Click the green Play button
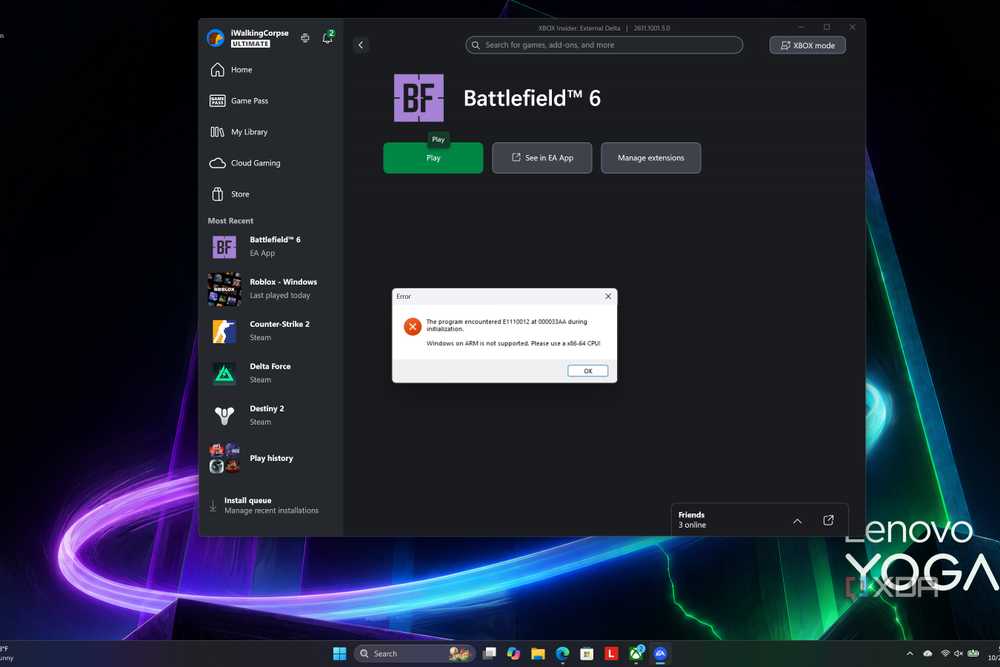Screen dimensions: 1000x667 pyautogui.click(x=433, y=158)
